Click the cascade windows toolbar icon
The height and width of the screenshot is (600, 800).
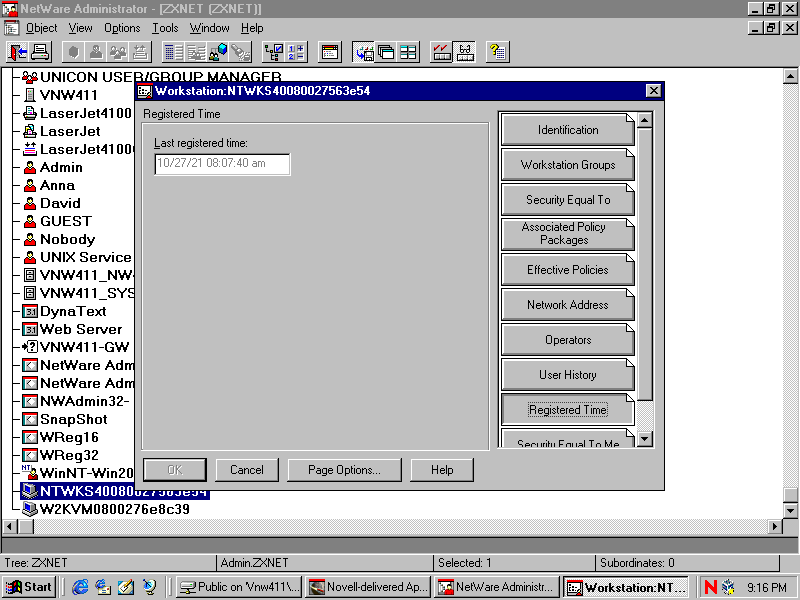coord(386,52)
